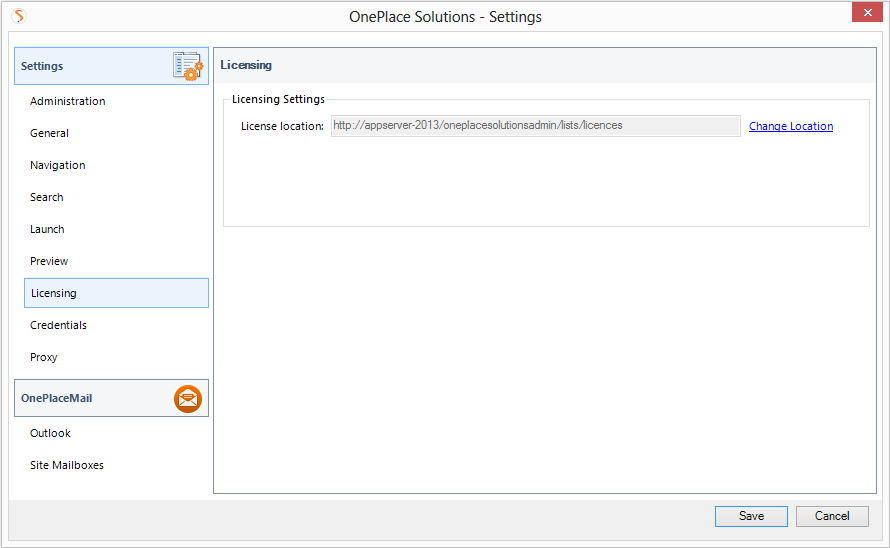Viewport: 890px width, 548px height.
Task: Select the Licensing sidebar item
Action: (54, 293)
